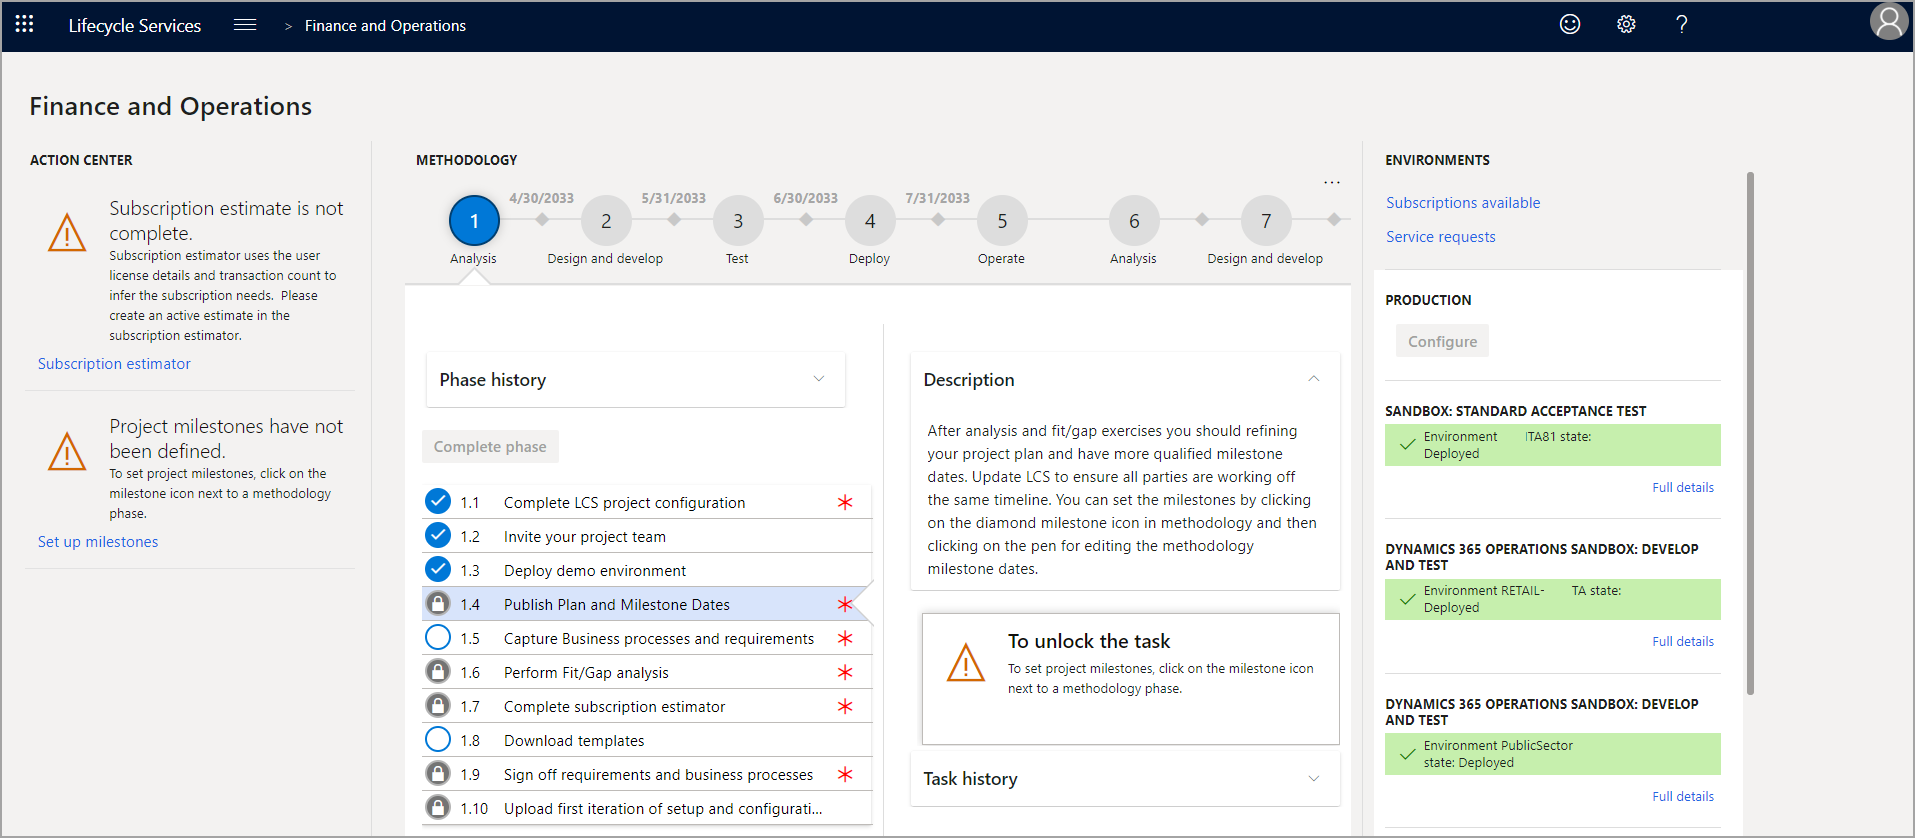Open the user account avatar

1889,21
